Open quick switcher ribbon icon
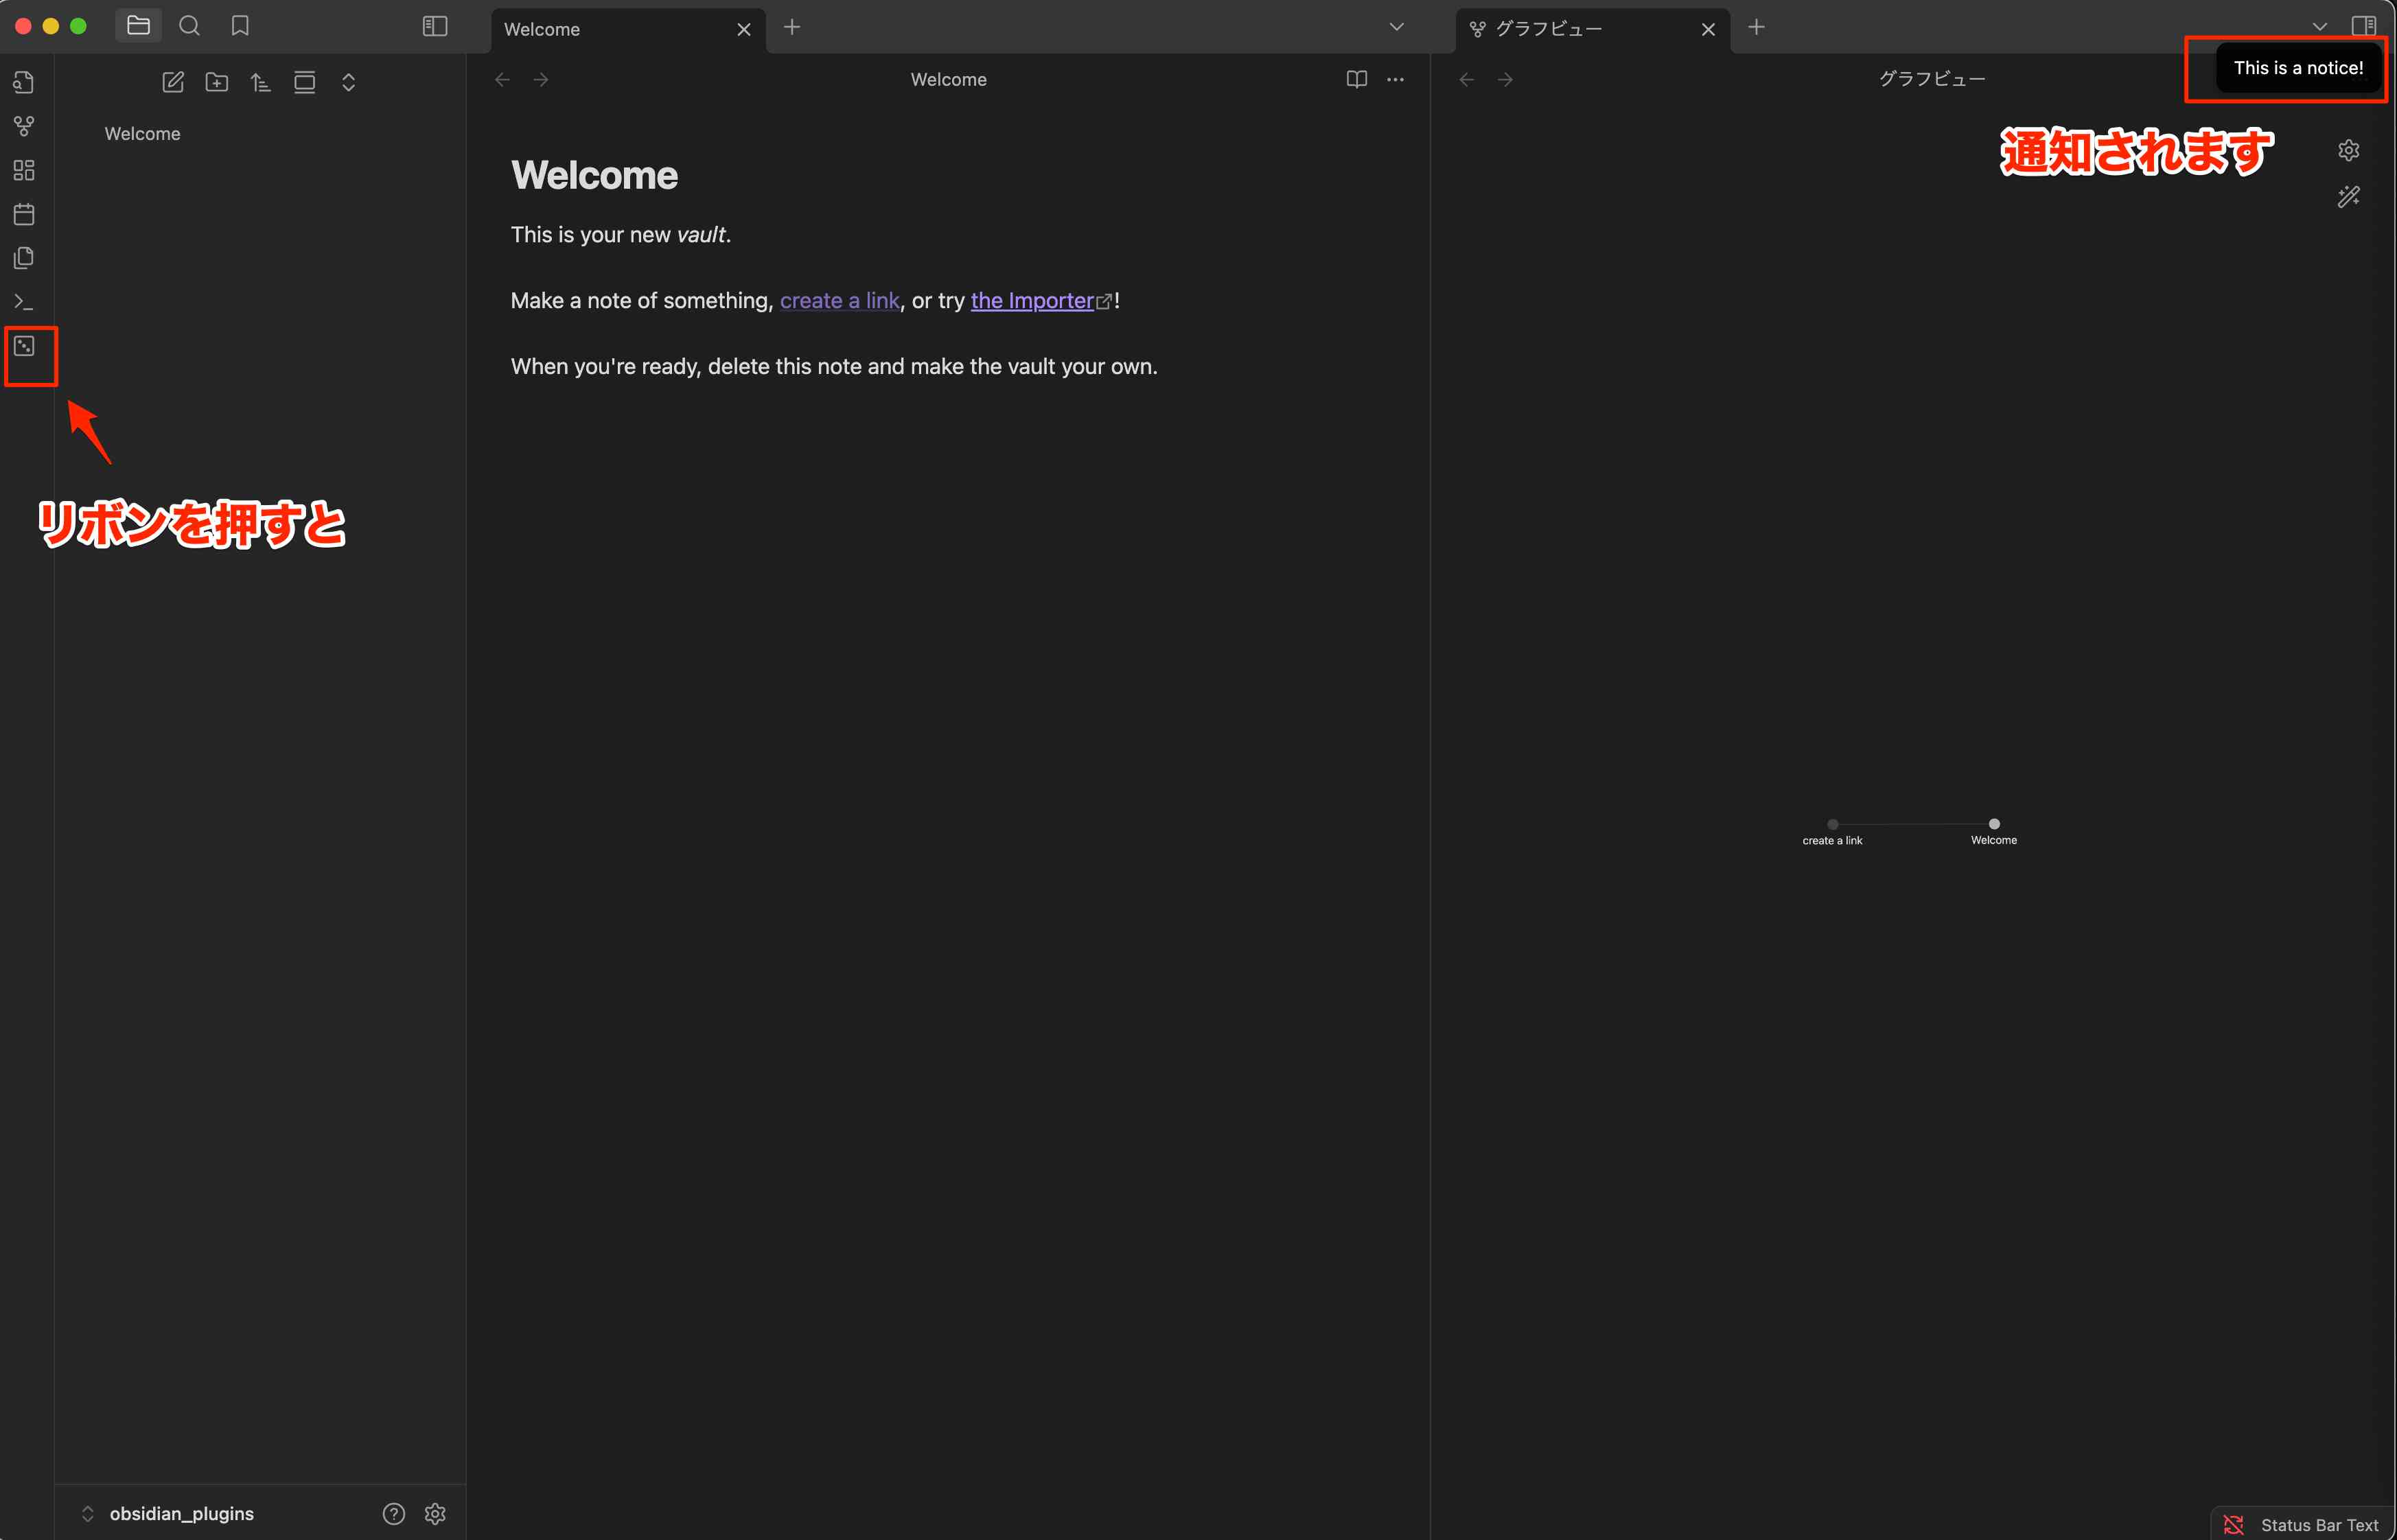The height and width of the screenshot is (1540, 2397). point(24,82)
